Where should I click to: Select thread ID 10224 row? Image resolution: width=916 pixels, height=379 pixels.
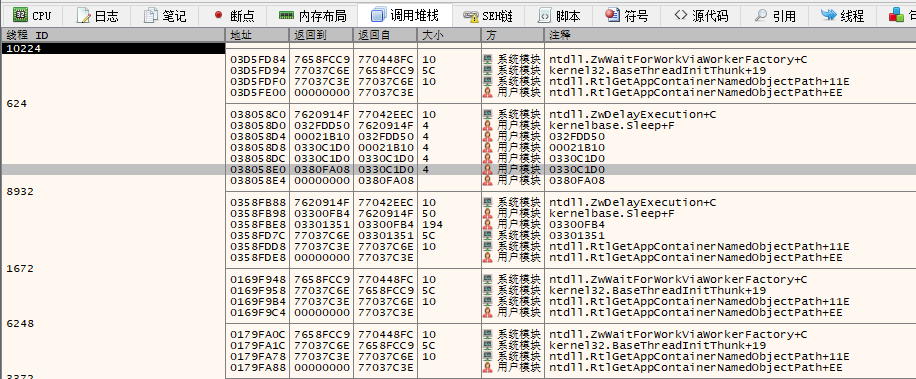tap(113, 48)
